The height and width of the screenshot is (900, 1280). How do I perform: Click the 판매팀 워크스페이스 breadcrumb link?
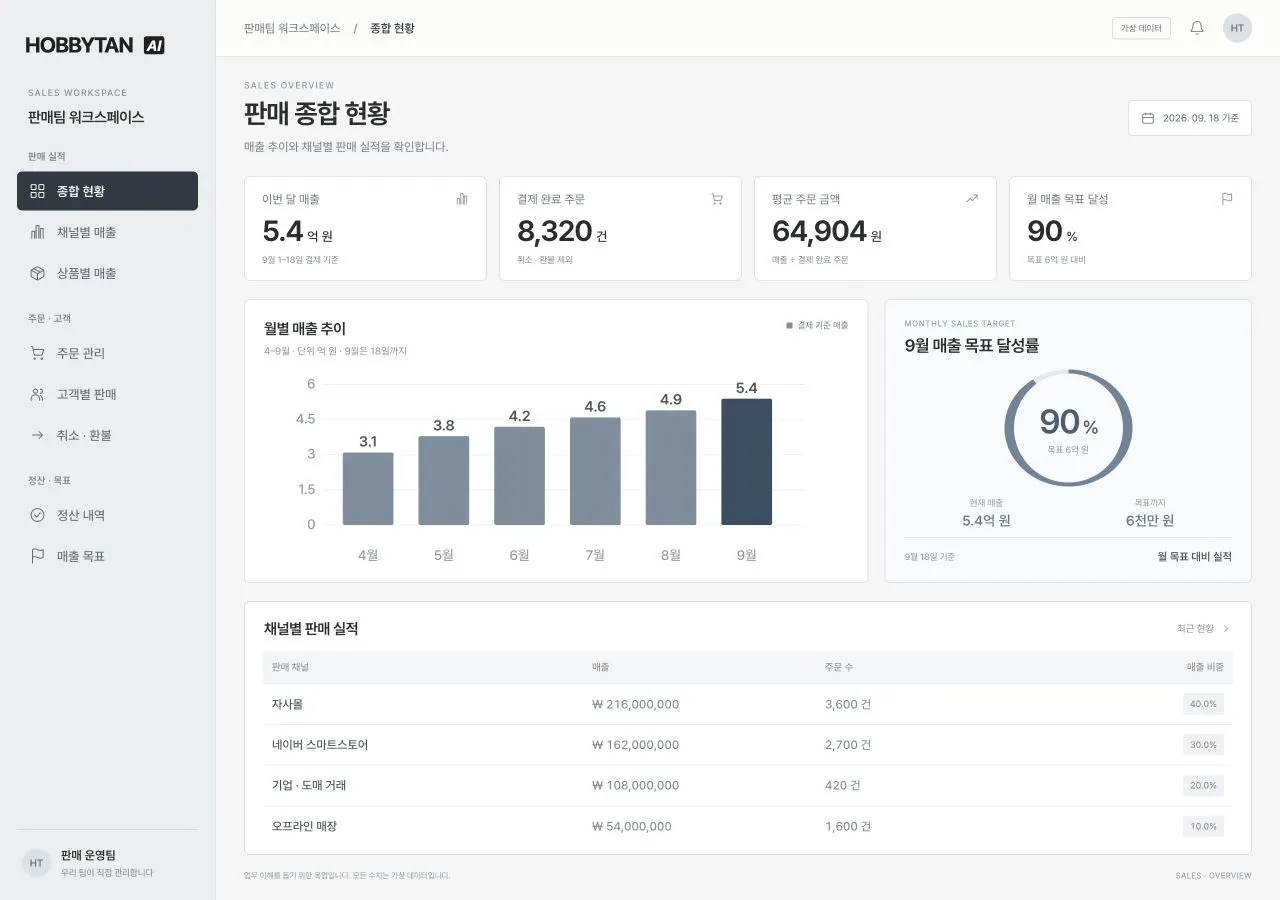[x=292, y=28]
